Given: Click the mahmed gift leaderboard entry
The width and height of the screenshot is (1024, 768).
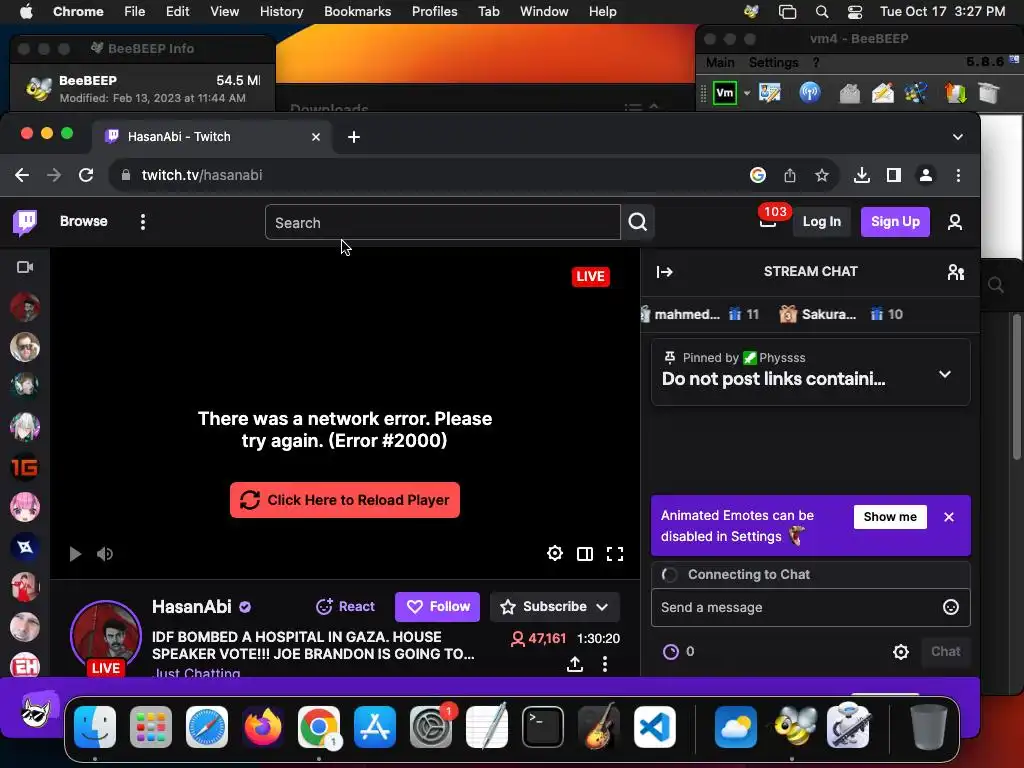Looking at the screenshot, I should tap(700, 314).
